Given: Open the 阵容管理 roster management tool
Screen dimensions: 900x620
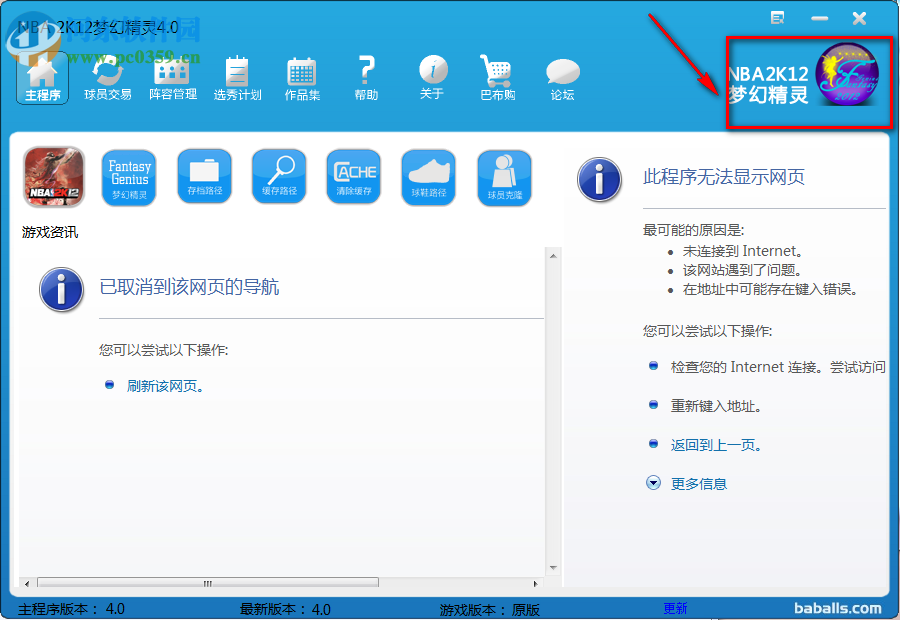Looking at the screenshot, I should (173, 78).
